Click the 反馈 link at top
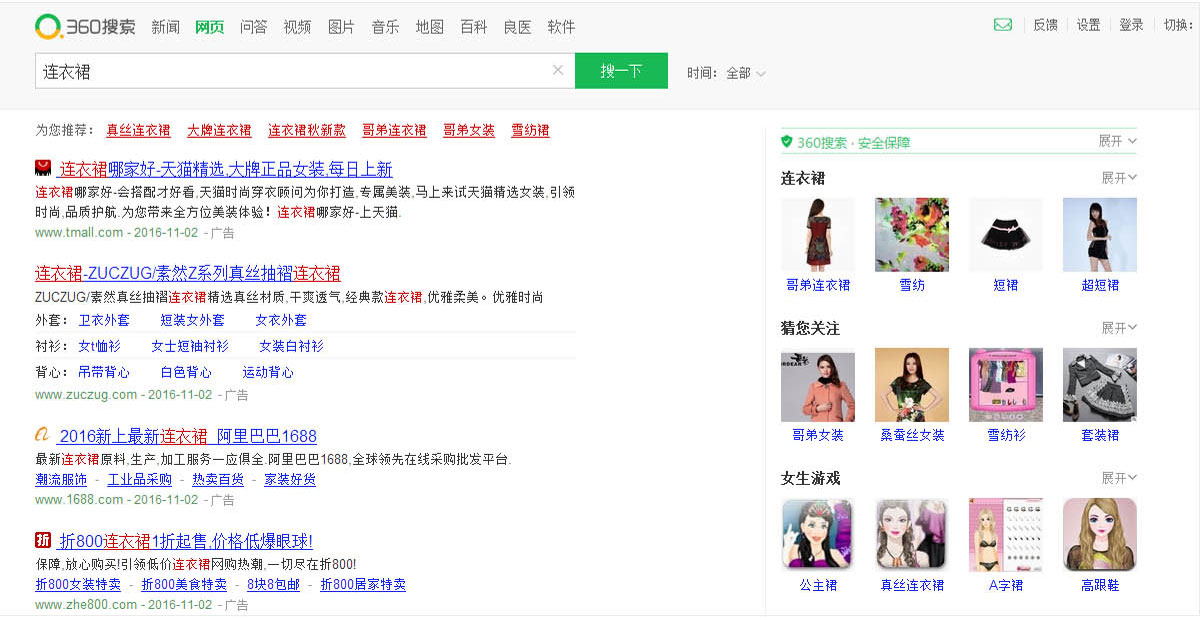The image size is (1200, 620). tap(1045, 25)
